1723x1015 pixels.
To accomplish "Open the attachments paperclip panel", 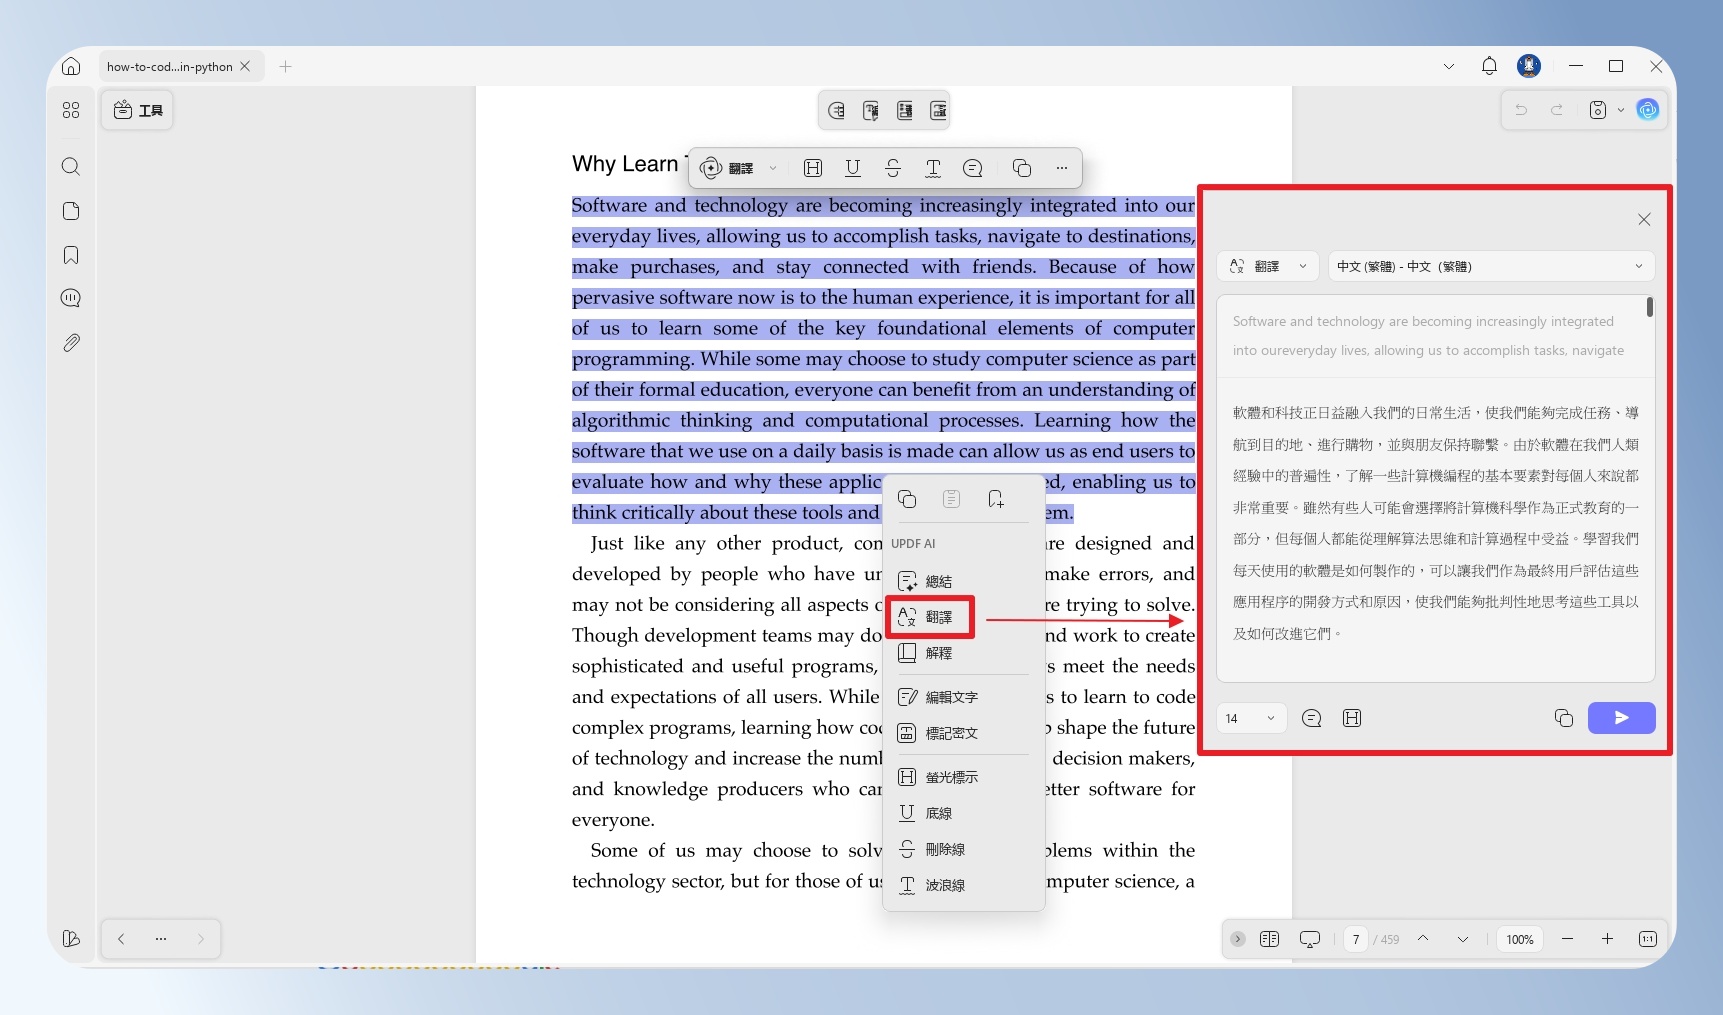I will click(71, 343).
